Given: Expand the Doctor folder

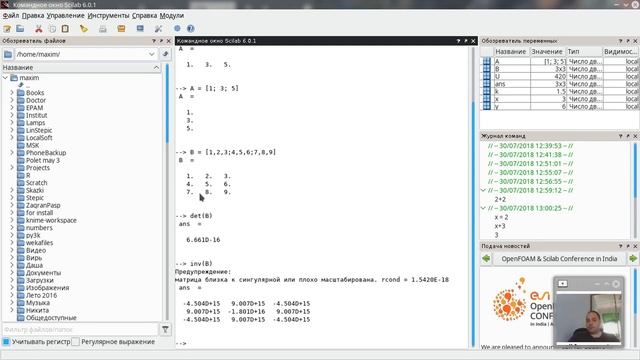Looking at the screenshot, I should coord(12,100).
